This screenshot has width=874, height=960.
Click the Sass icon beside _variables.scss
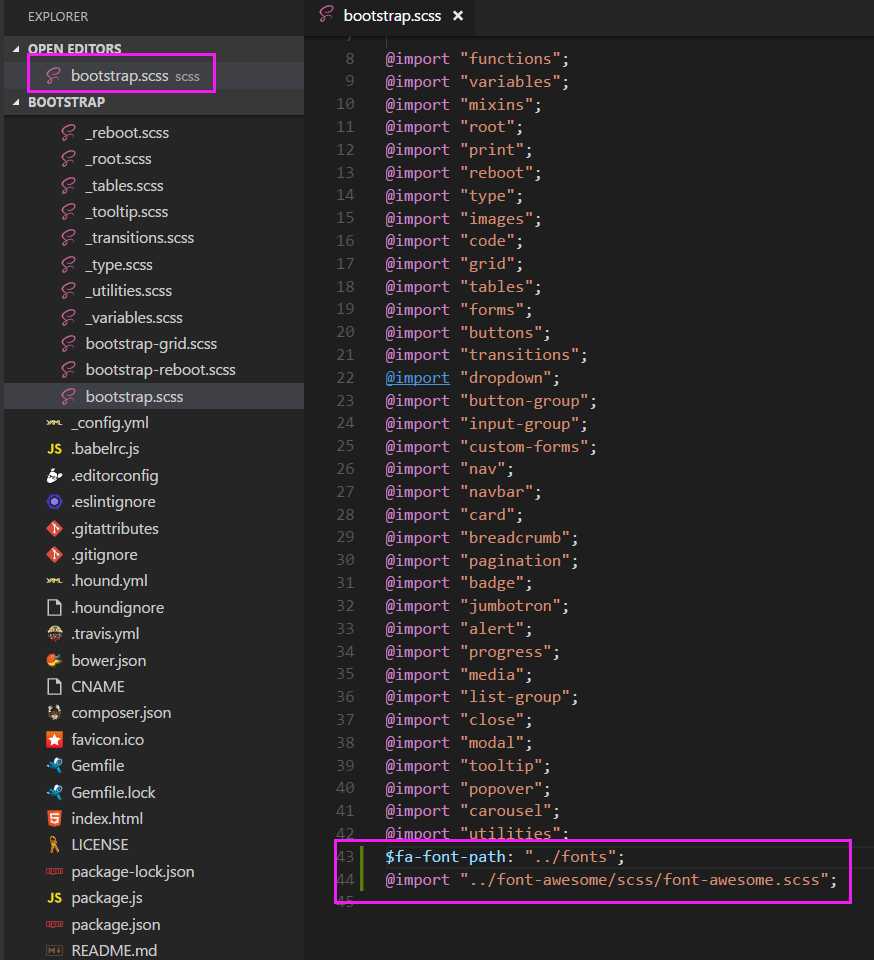click(69, 318)
